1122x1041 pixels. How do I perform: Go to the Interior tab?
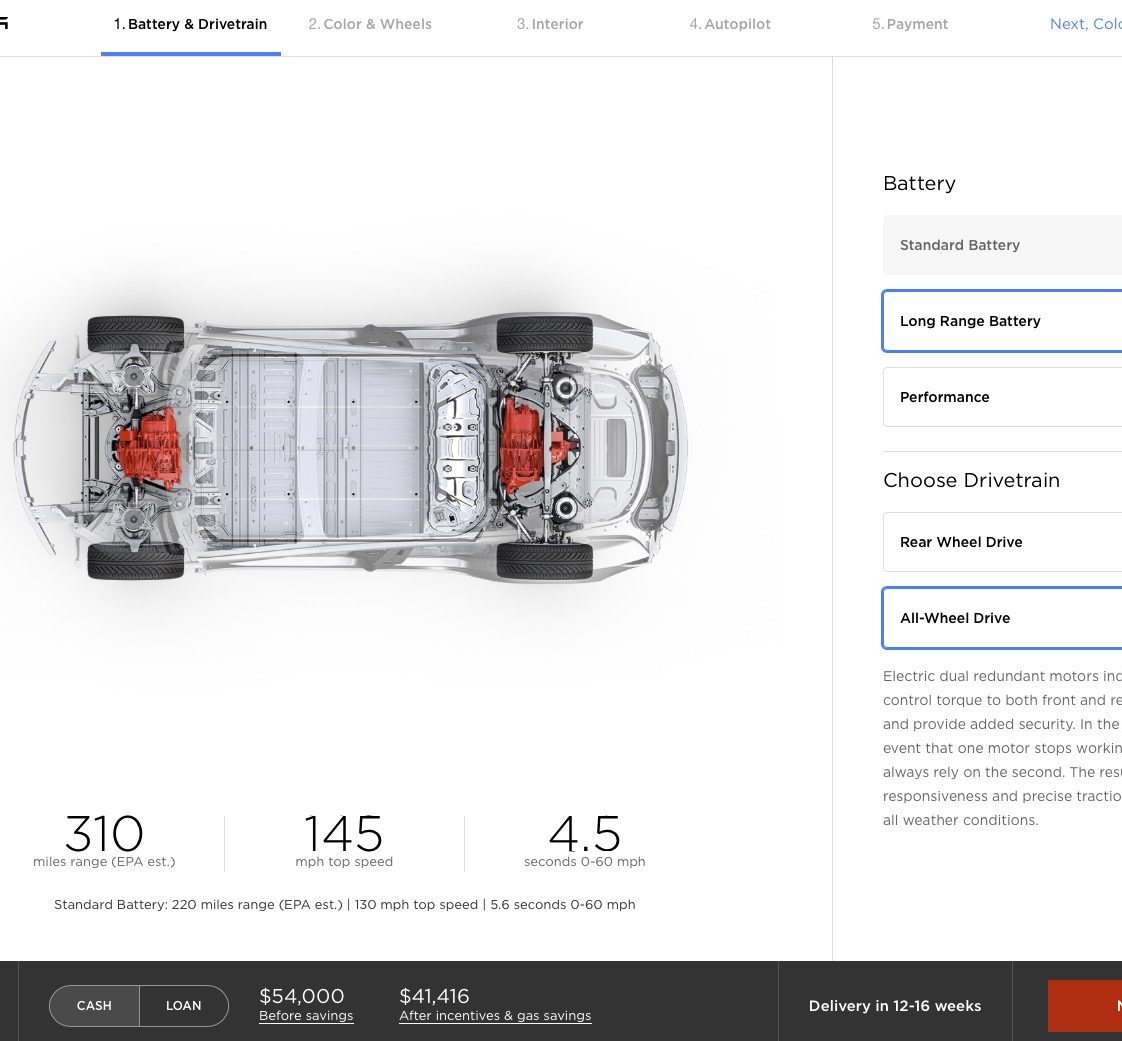550,24
